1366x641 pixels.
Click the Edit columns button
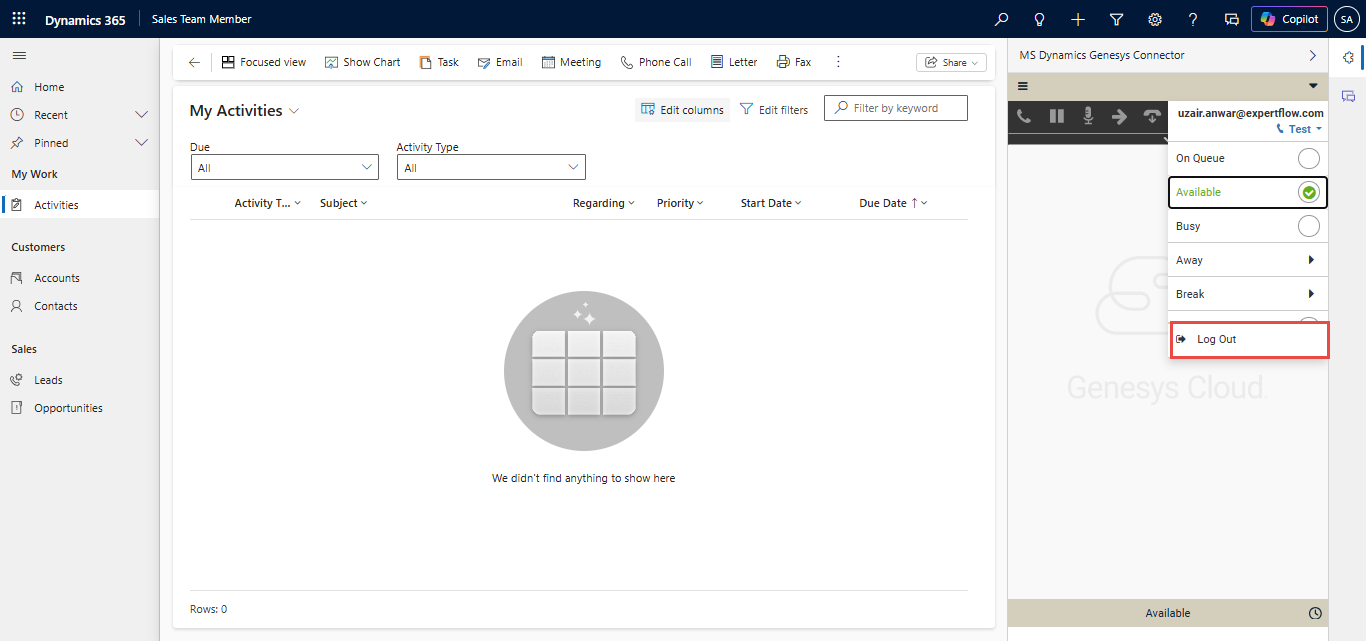682,110
